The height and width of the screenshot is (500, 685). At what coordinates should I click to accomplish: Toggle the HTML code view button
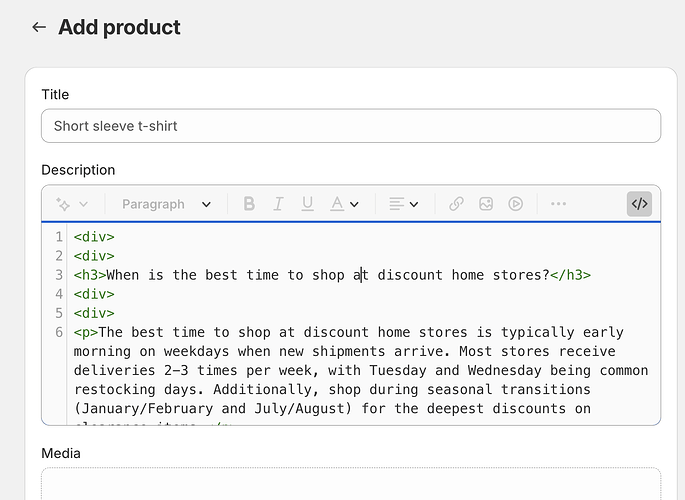640,204
